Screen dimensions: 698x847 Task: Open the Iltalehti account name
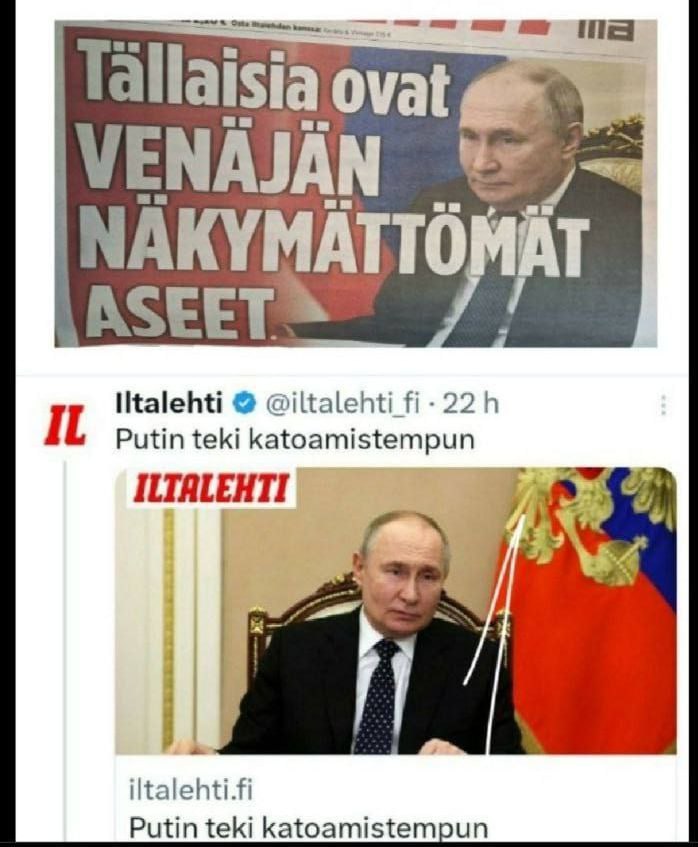[169, 403]
